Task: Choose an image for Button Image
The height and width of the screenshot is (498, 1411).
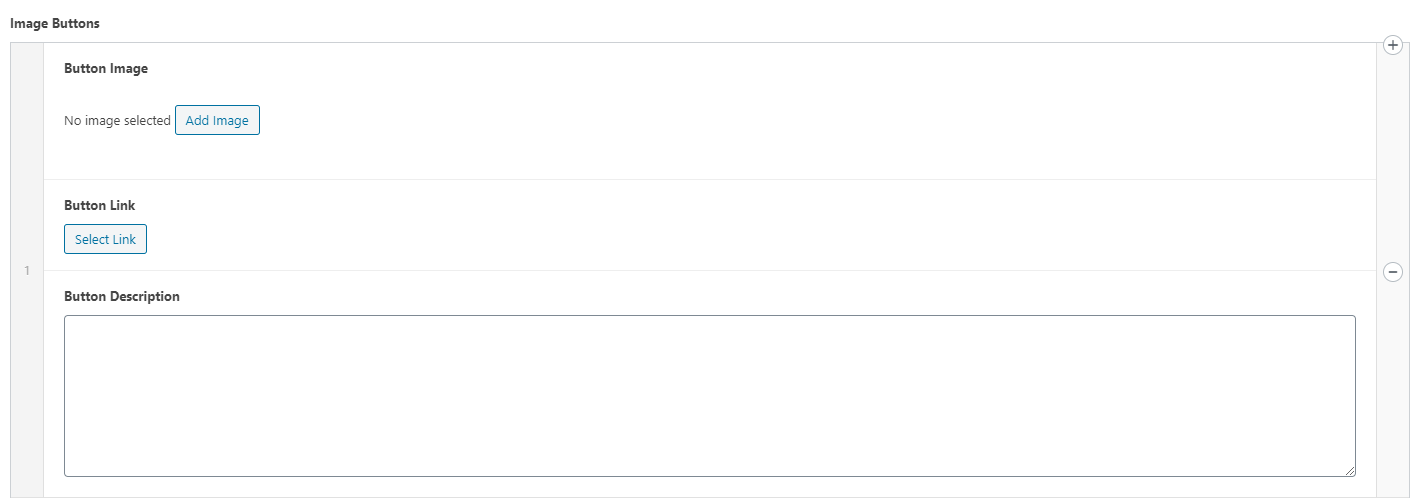Action: point(217,121)
